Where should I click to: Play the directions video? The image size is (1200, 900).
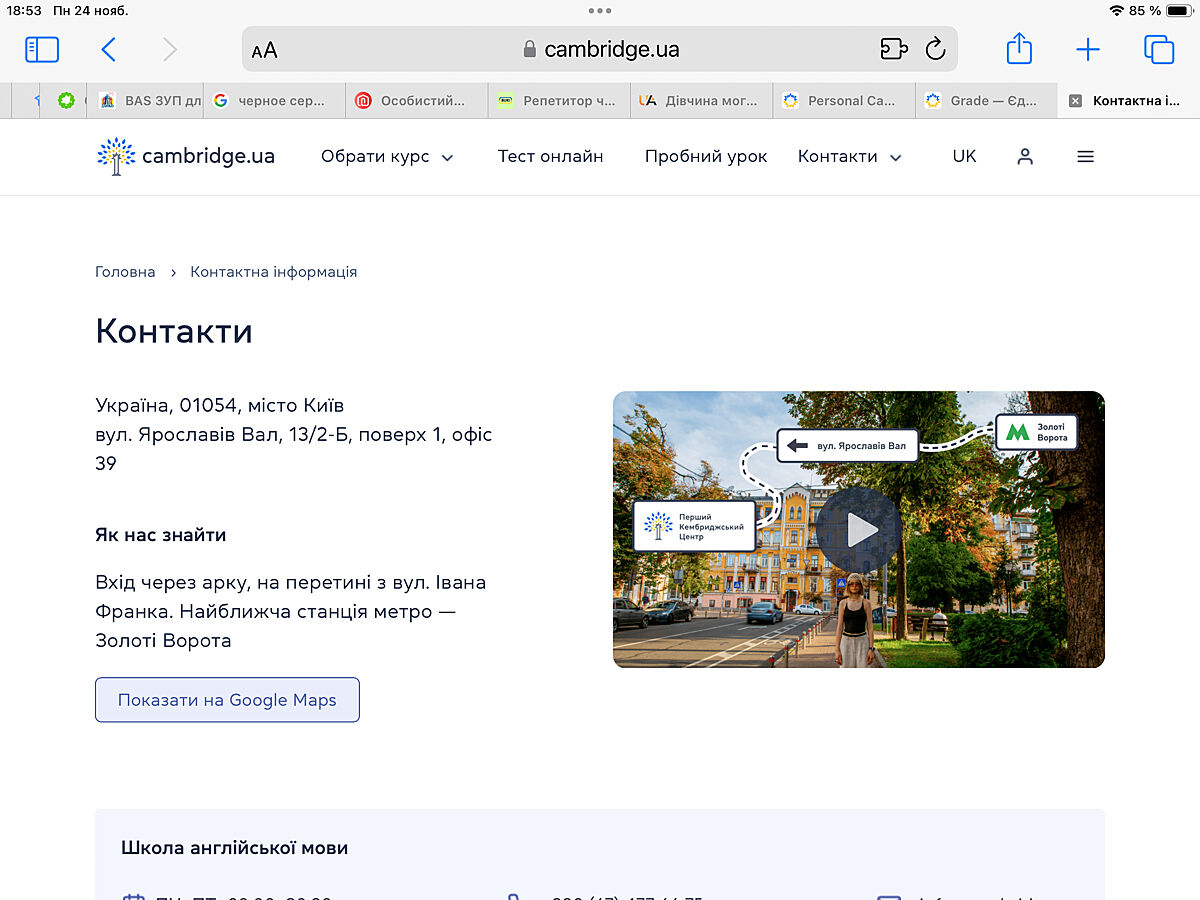859,530
